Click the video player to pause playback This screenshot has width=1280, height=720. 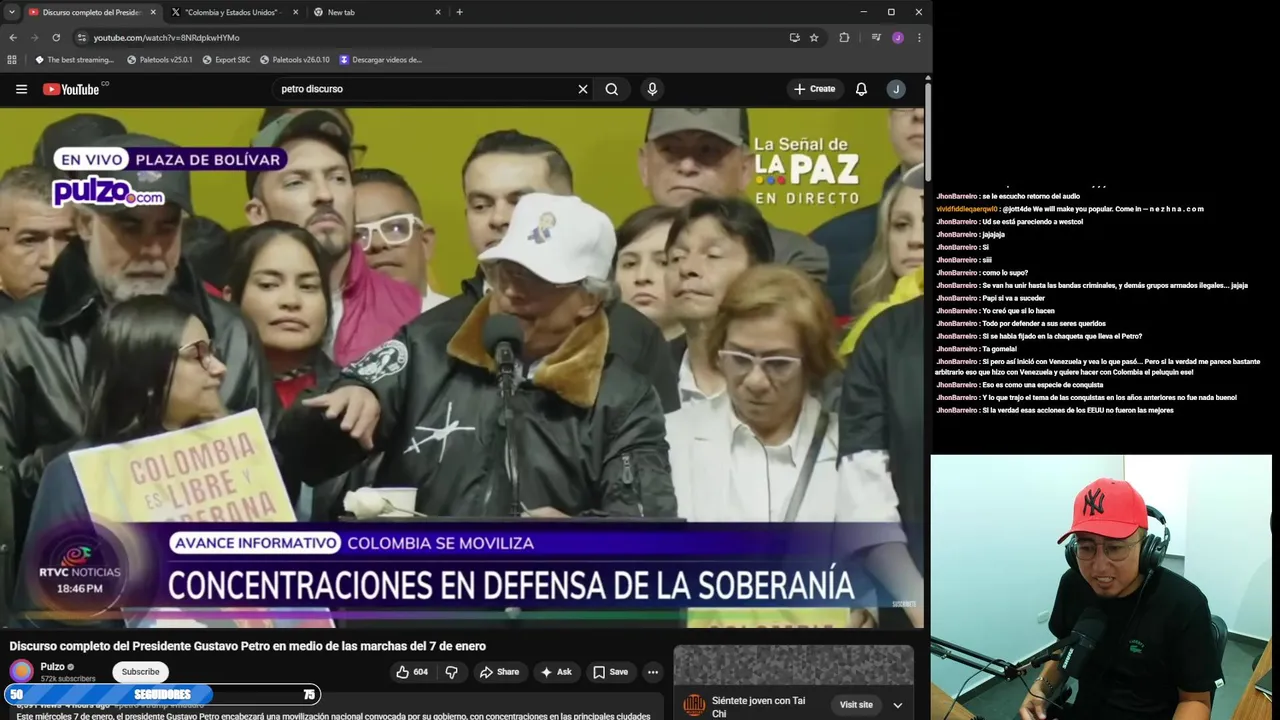click(x=462, y=368)
